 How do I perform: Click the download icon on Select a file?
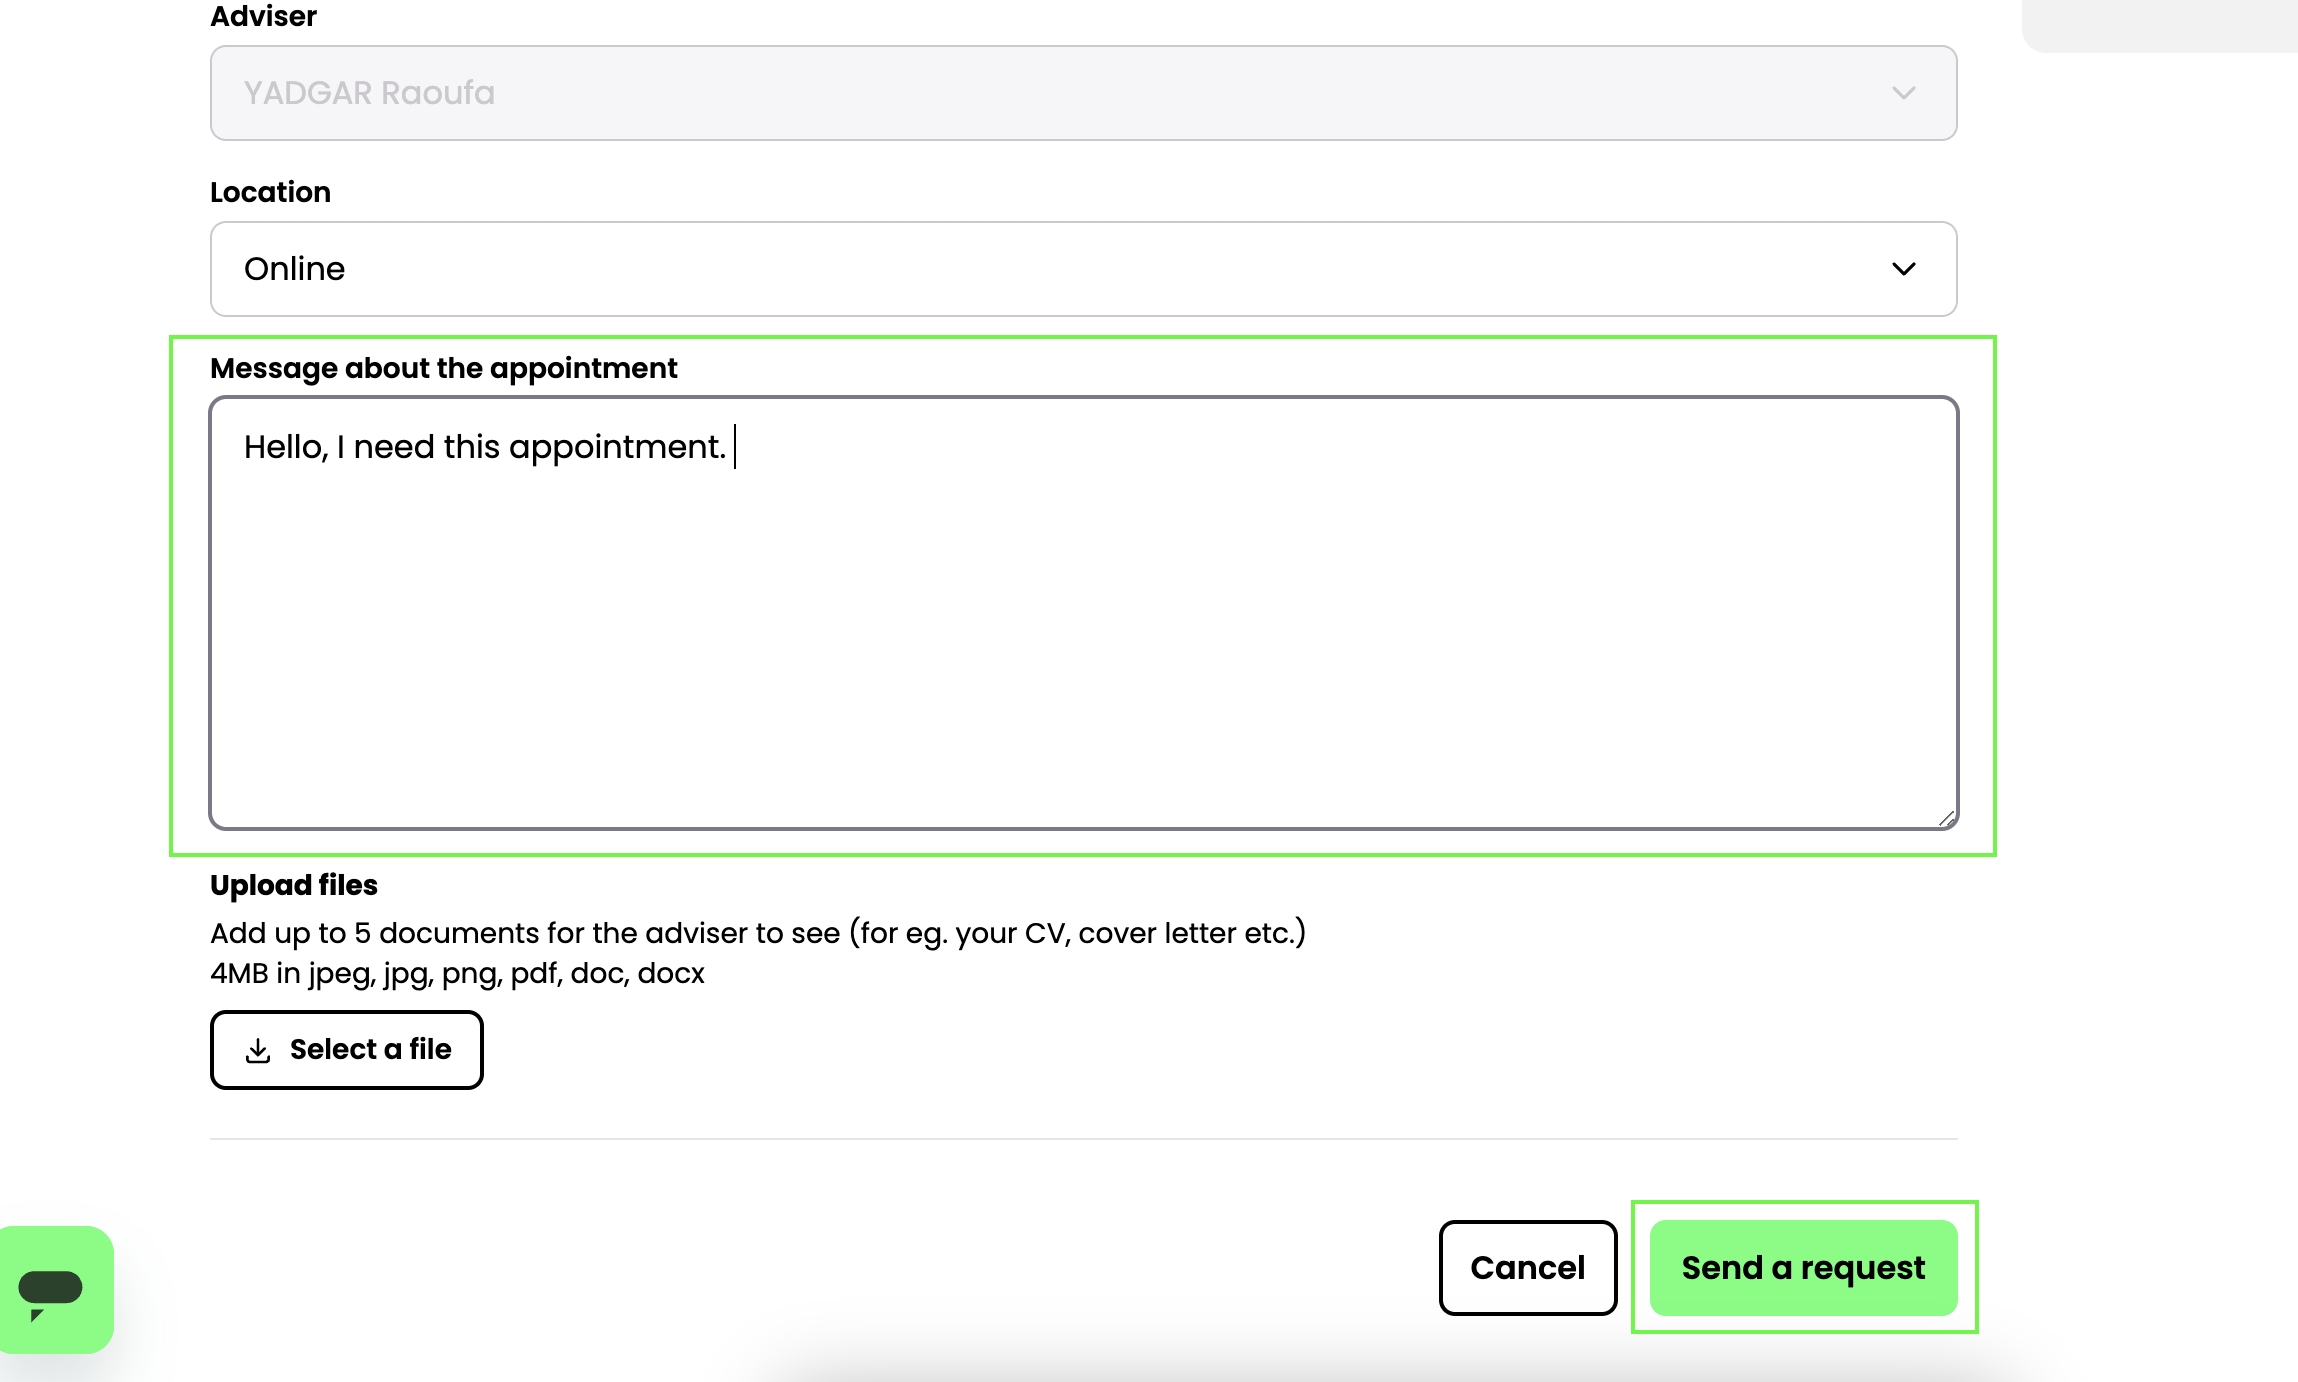258,1050
